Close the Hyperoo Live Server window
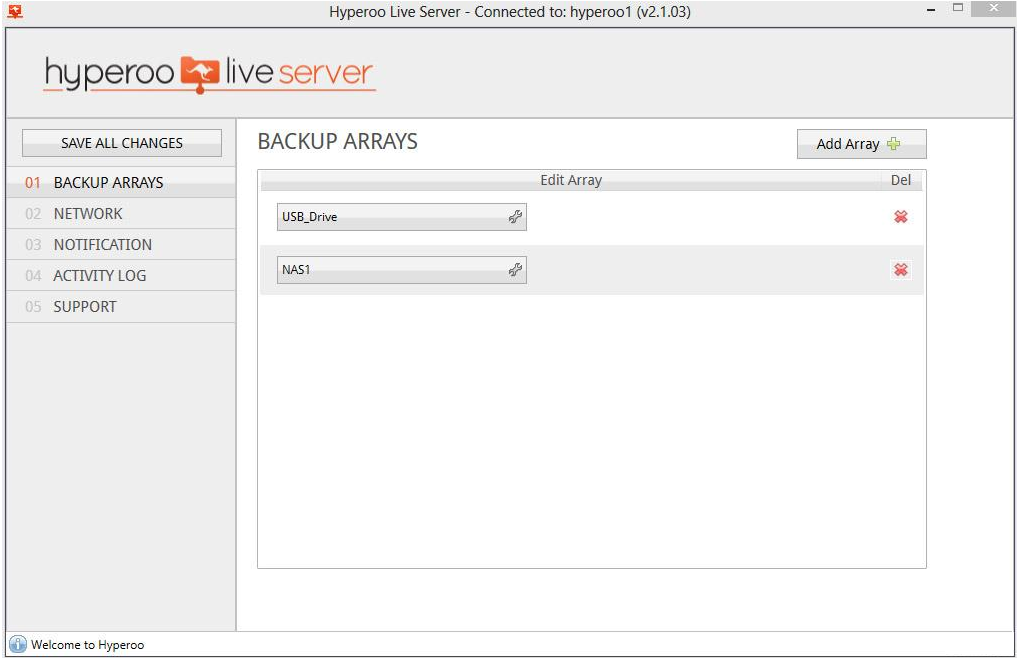1017x658 pixels. point(990,9)
